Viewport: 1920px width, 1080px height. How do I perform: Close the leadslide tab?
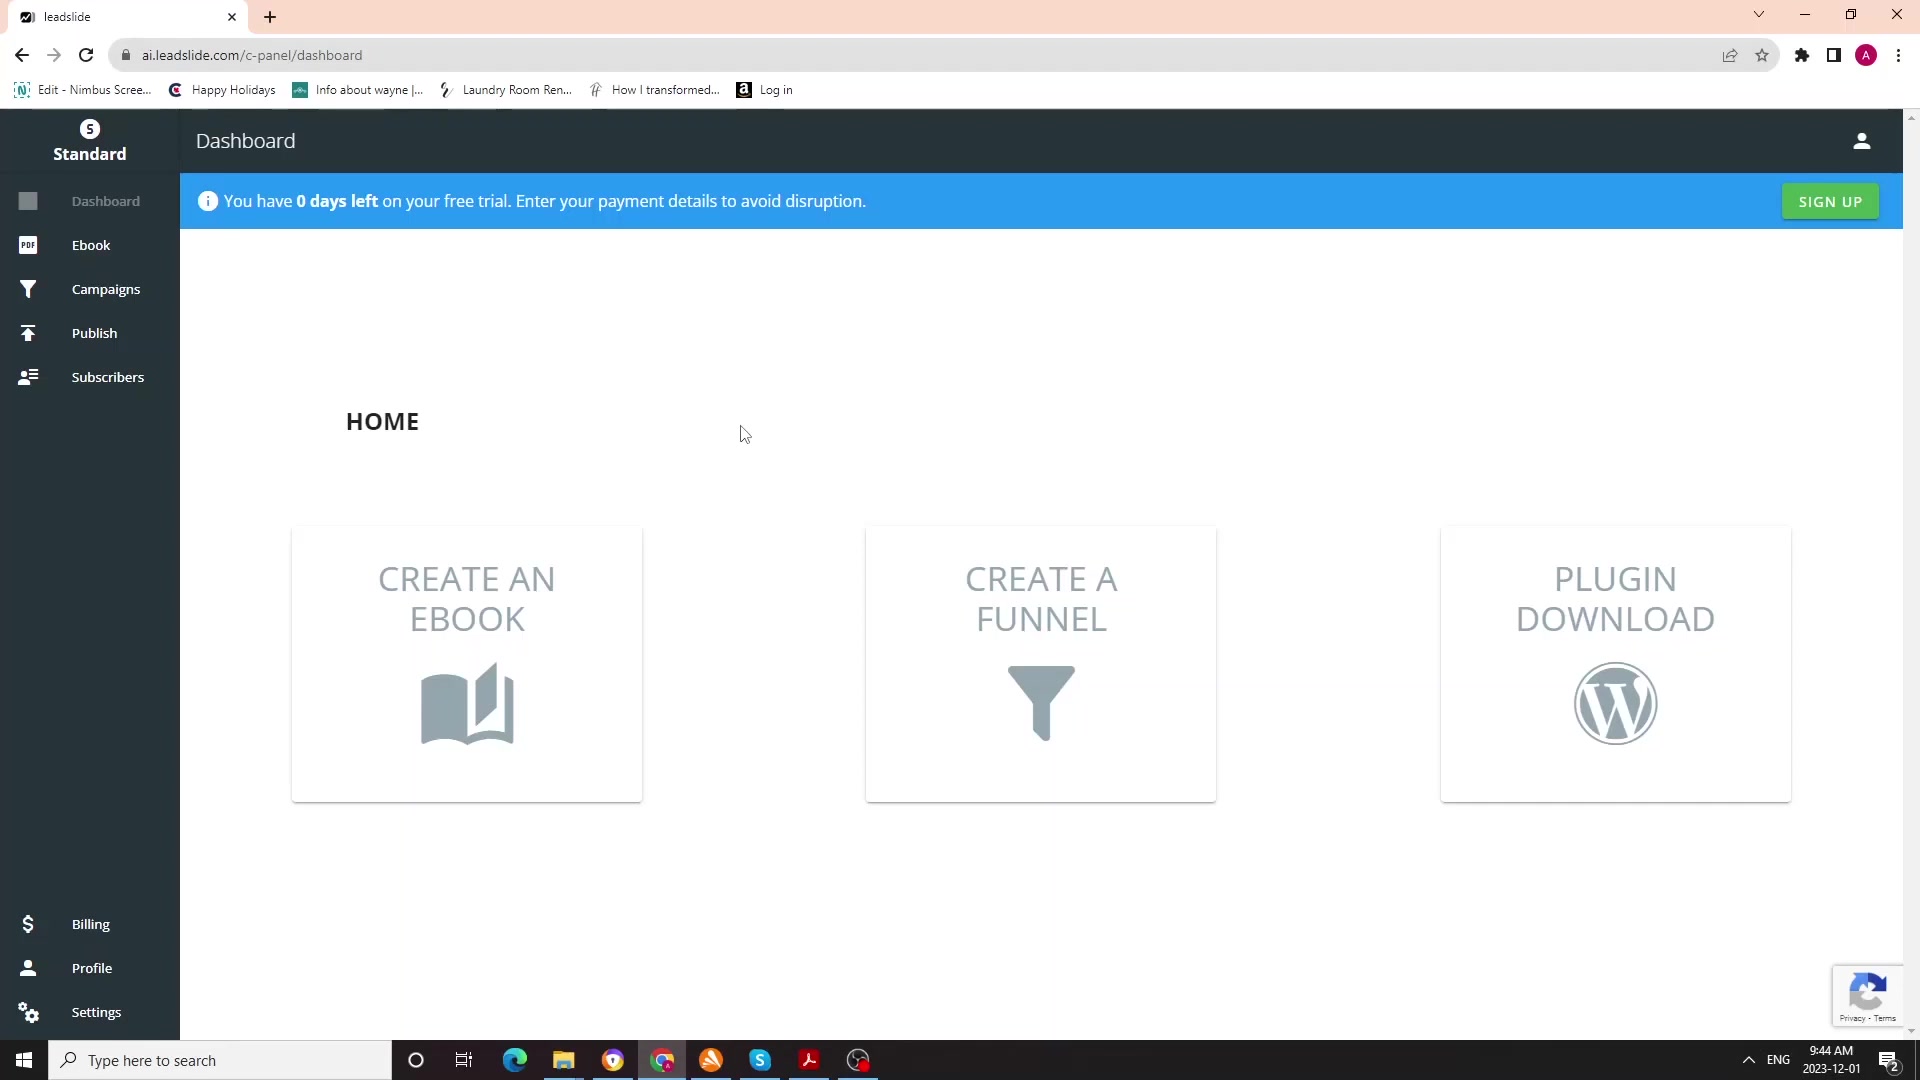coord(232,17)
